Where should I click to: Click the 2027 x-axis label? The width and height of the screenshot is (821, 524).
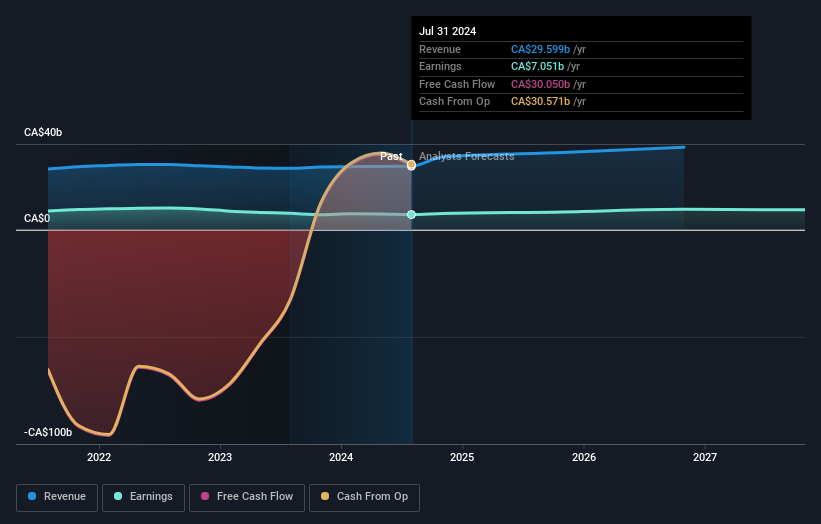coord(705,458)
